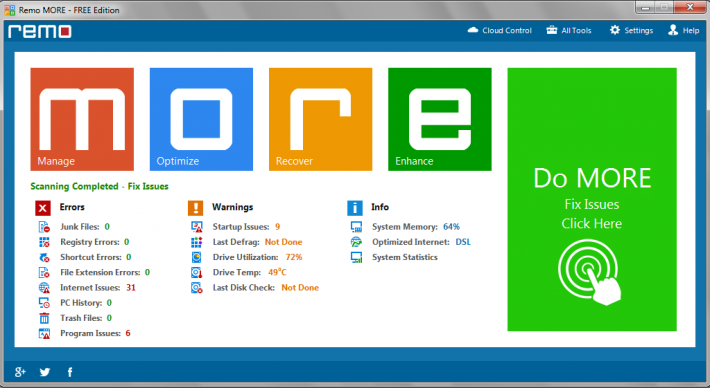Click the Remo MORE title bar app icon
The image size is (710, 388).
(x=10, y=10)
